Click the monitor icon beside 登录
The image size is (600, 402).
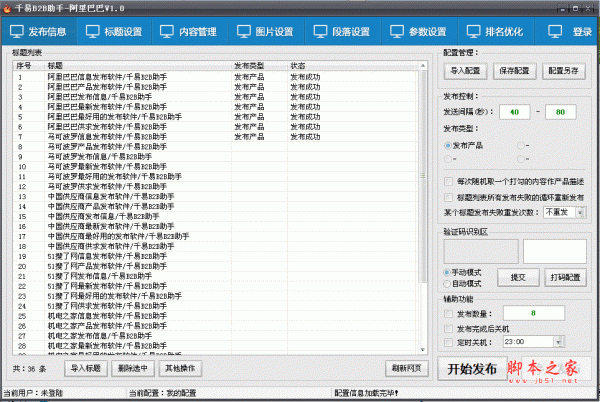[x=555, y=32]
